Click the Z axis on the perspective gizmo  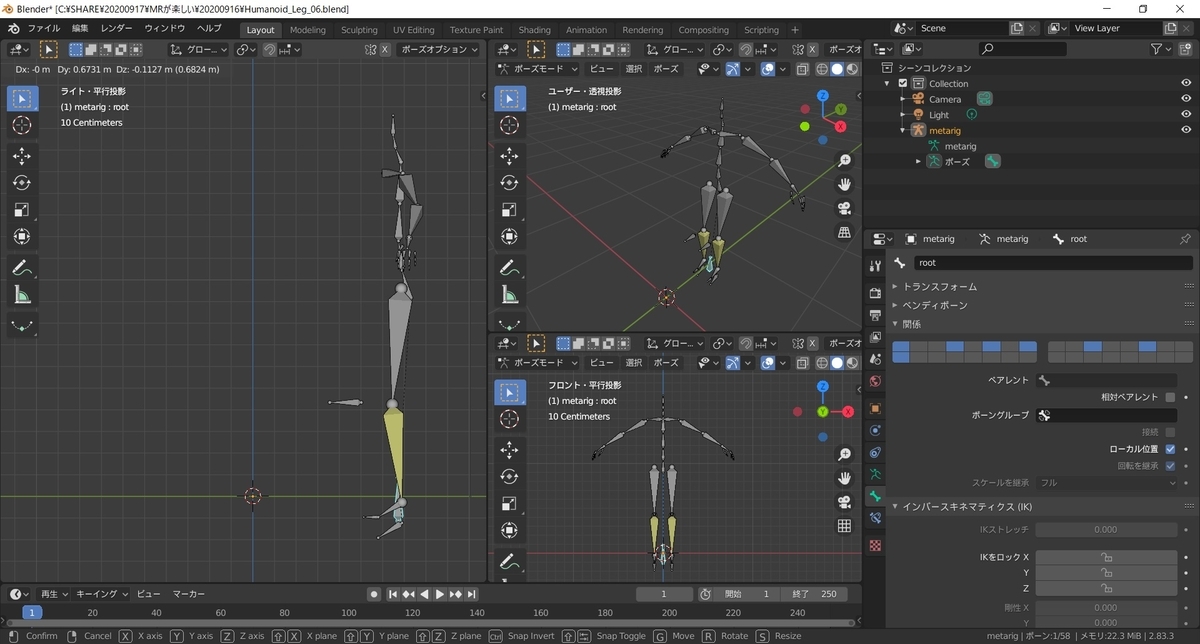coord(822,96)
